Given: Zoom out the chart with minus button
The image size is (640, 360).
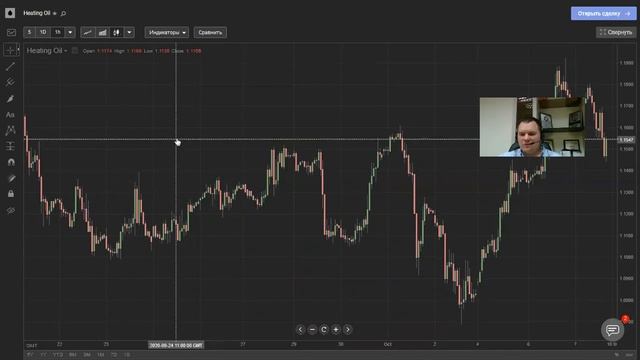Looking at the screenshot, I should pyautogui.click(x=312, y=329).
